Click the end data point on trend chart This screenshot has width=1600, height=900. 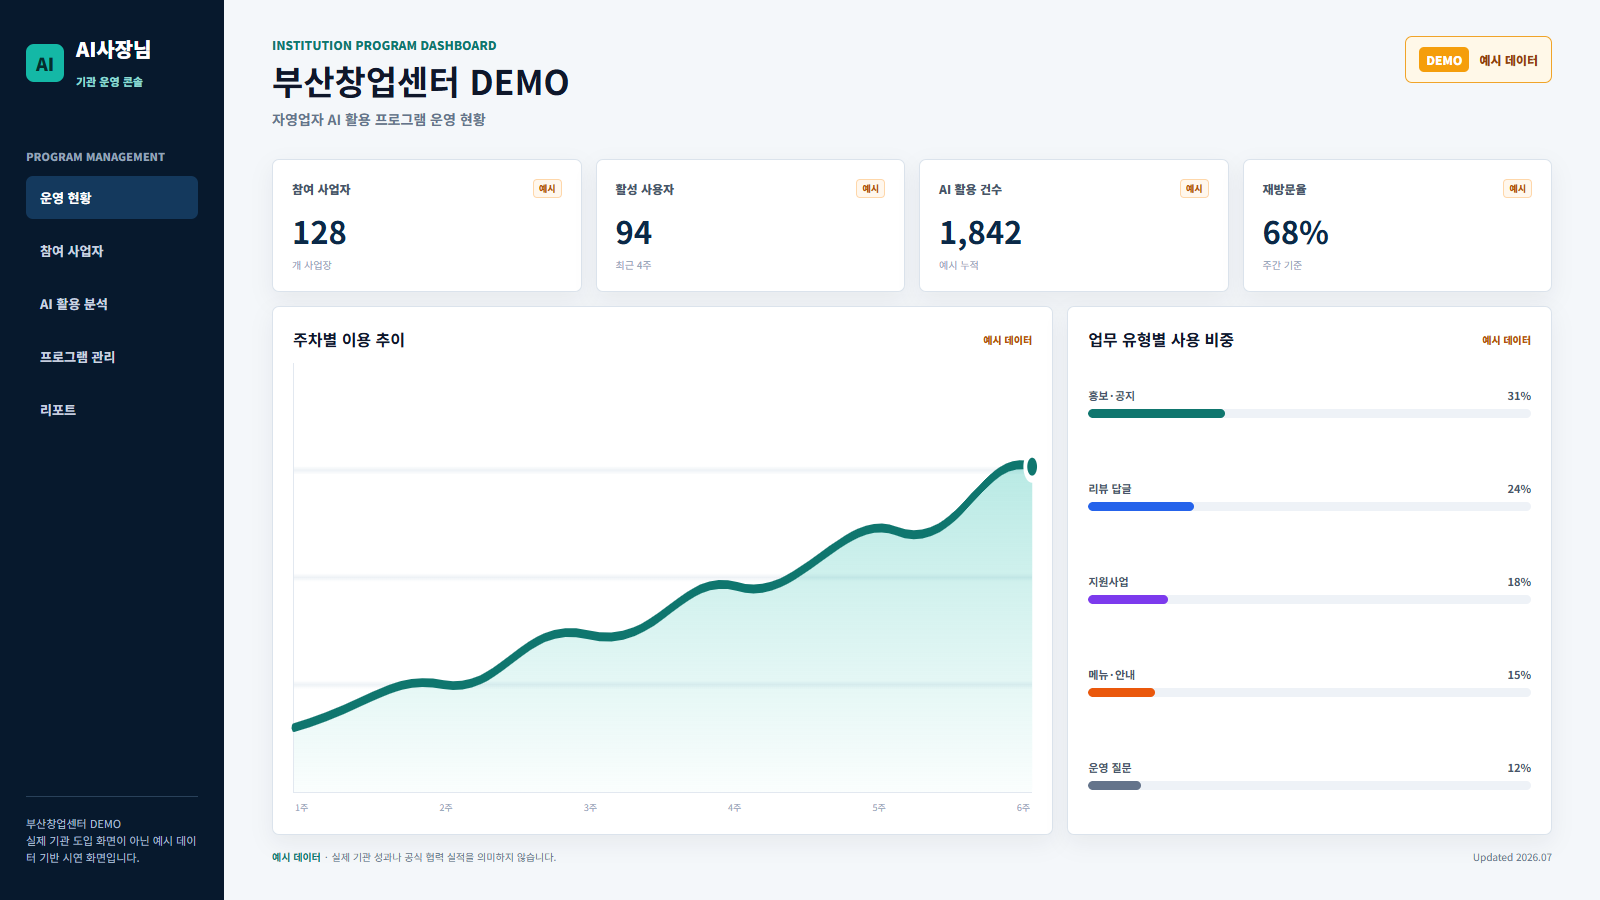(1031, 467)
